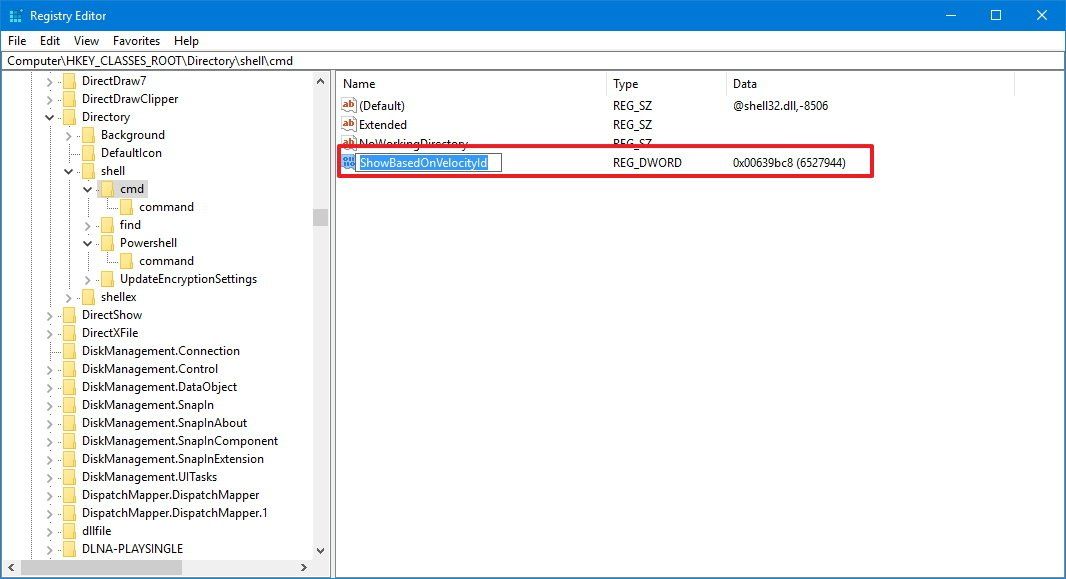Click the ab icon beside (Default)

[347, 105]
